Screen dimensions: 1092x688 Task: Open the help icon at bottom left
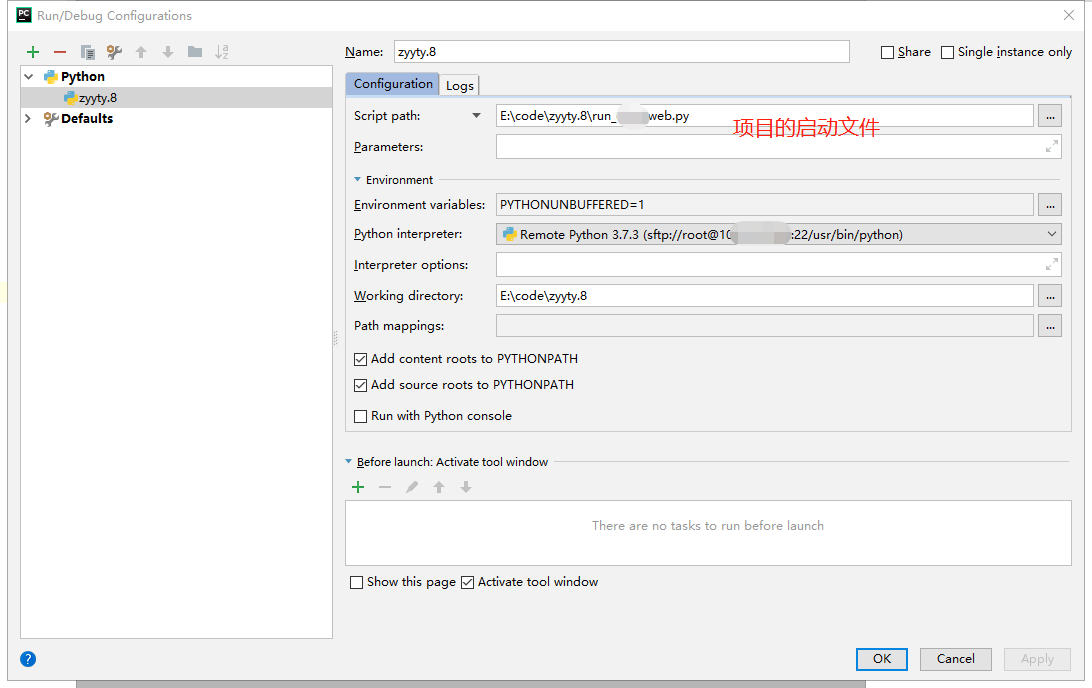tap(27, 659)
